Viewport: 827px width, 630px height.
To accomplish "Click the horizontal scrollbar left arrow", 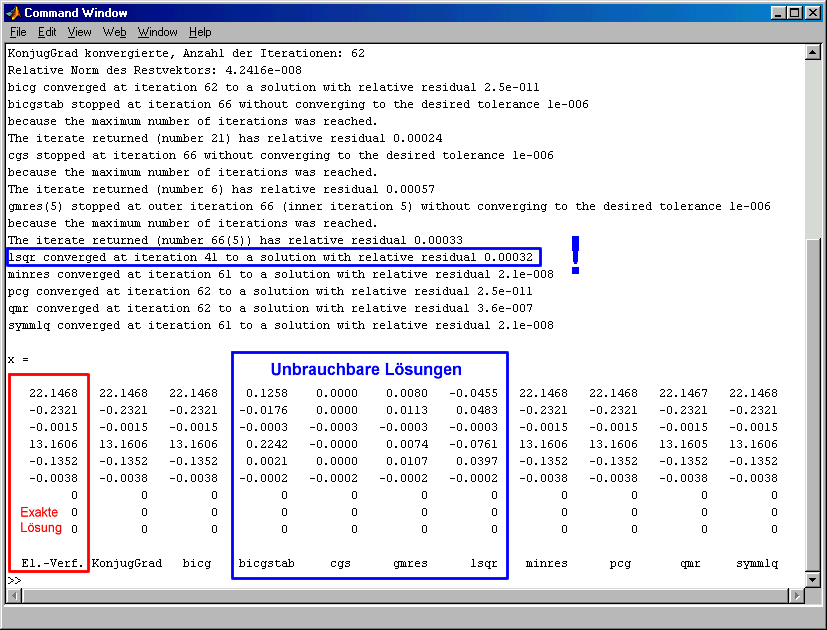I will (x=13, y=596).
